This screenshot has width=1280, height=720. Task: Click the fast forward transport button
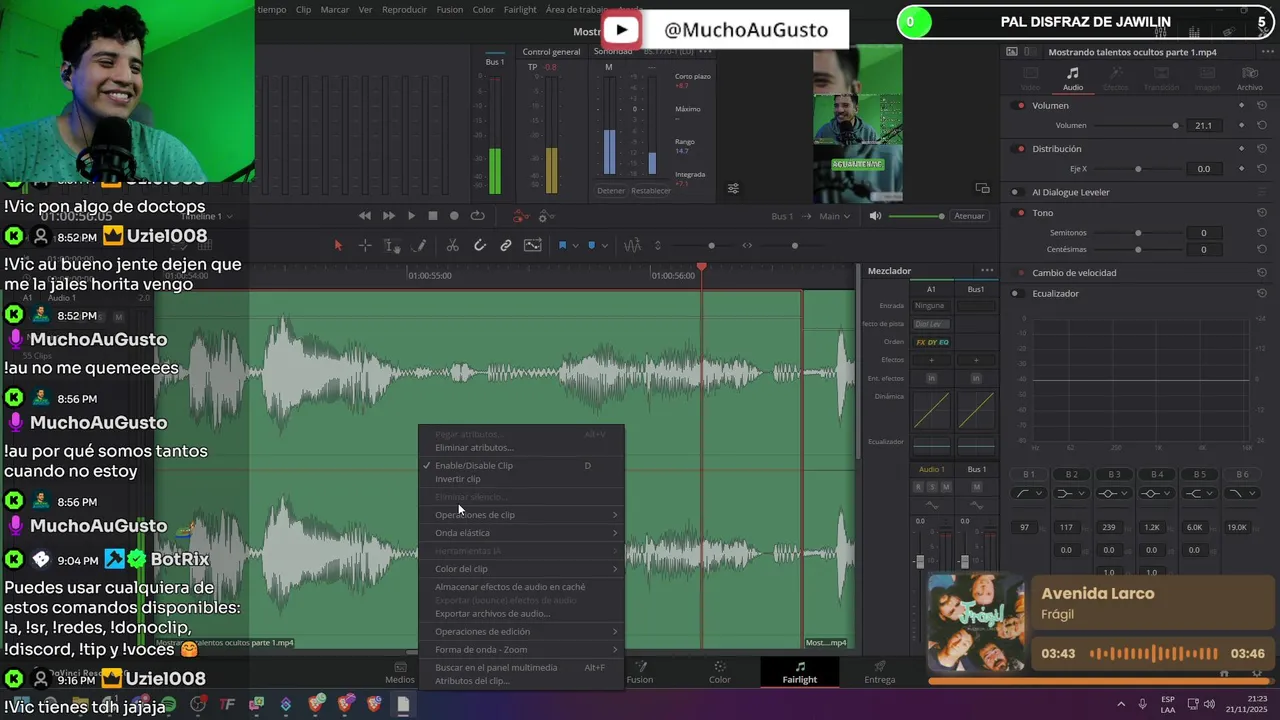tap(388, 216)
